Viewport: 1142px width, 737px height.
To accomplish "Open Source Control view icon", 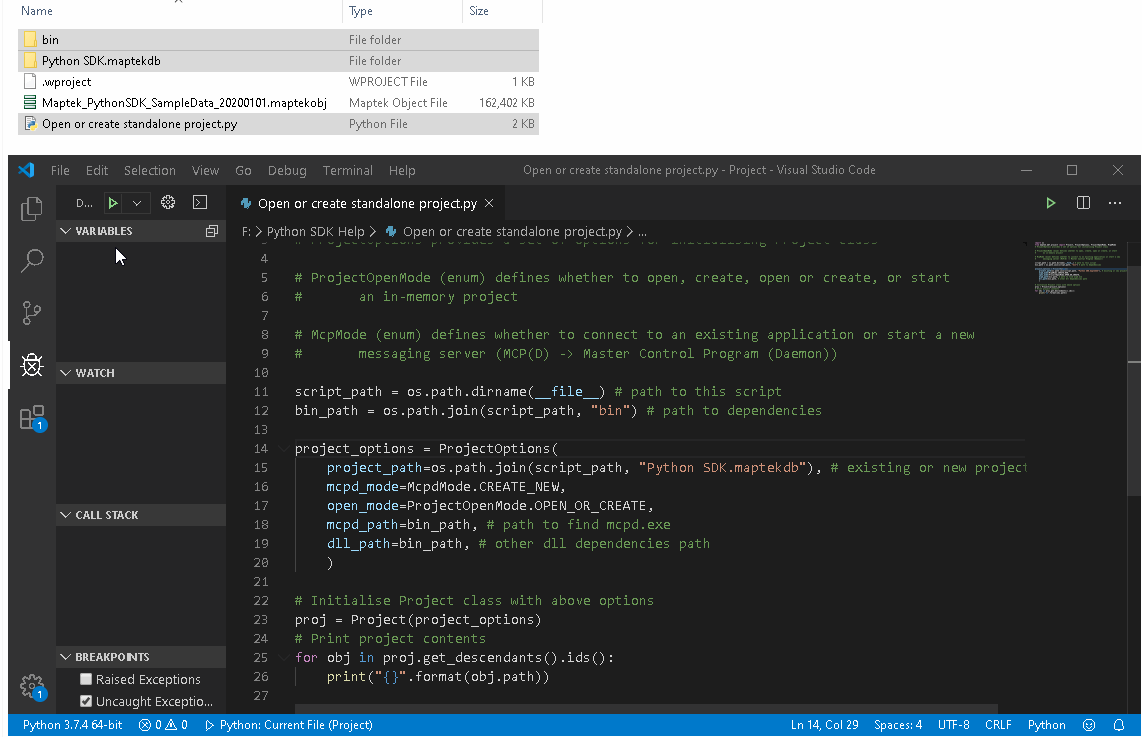I will pos(31,313).
